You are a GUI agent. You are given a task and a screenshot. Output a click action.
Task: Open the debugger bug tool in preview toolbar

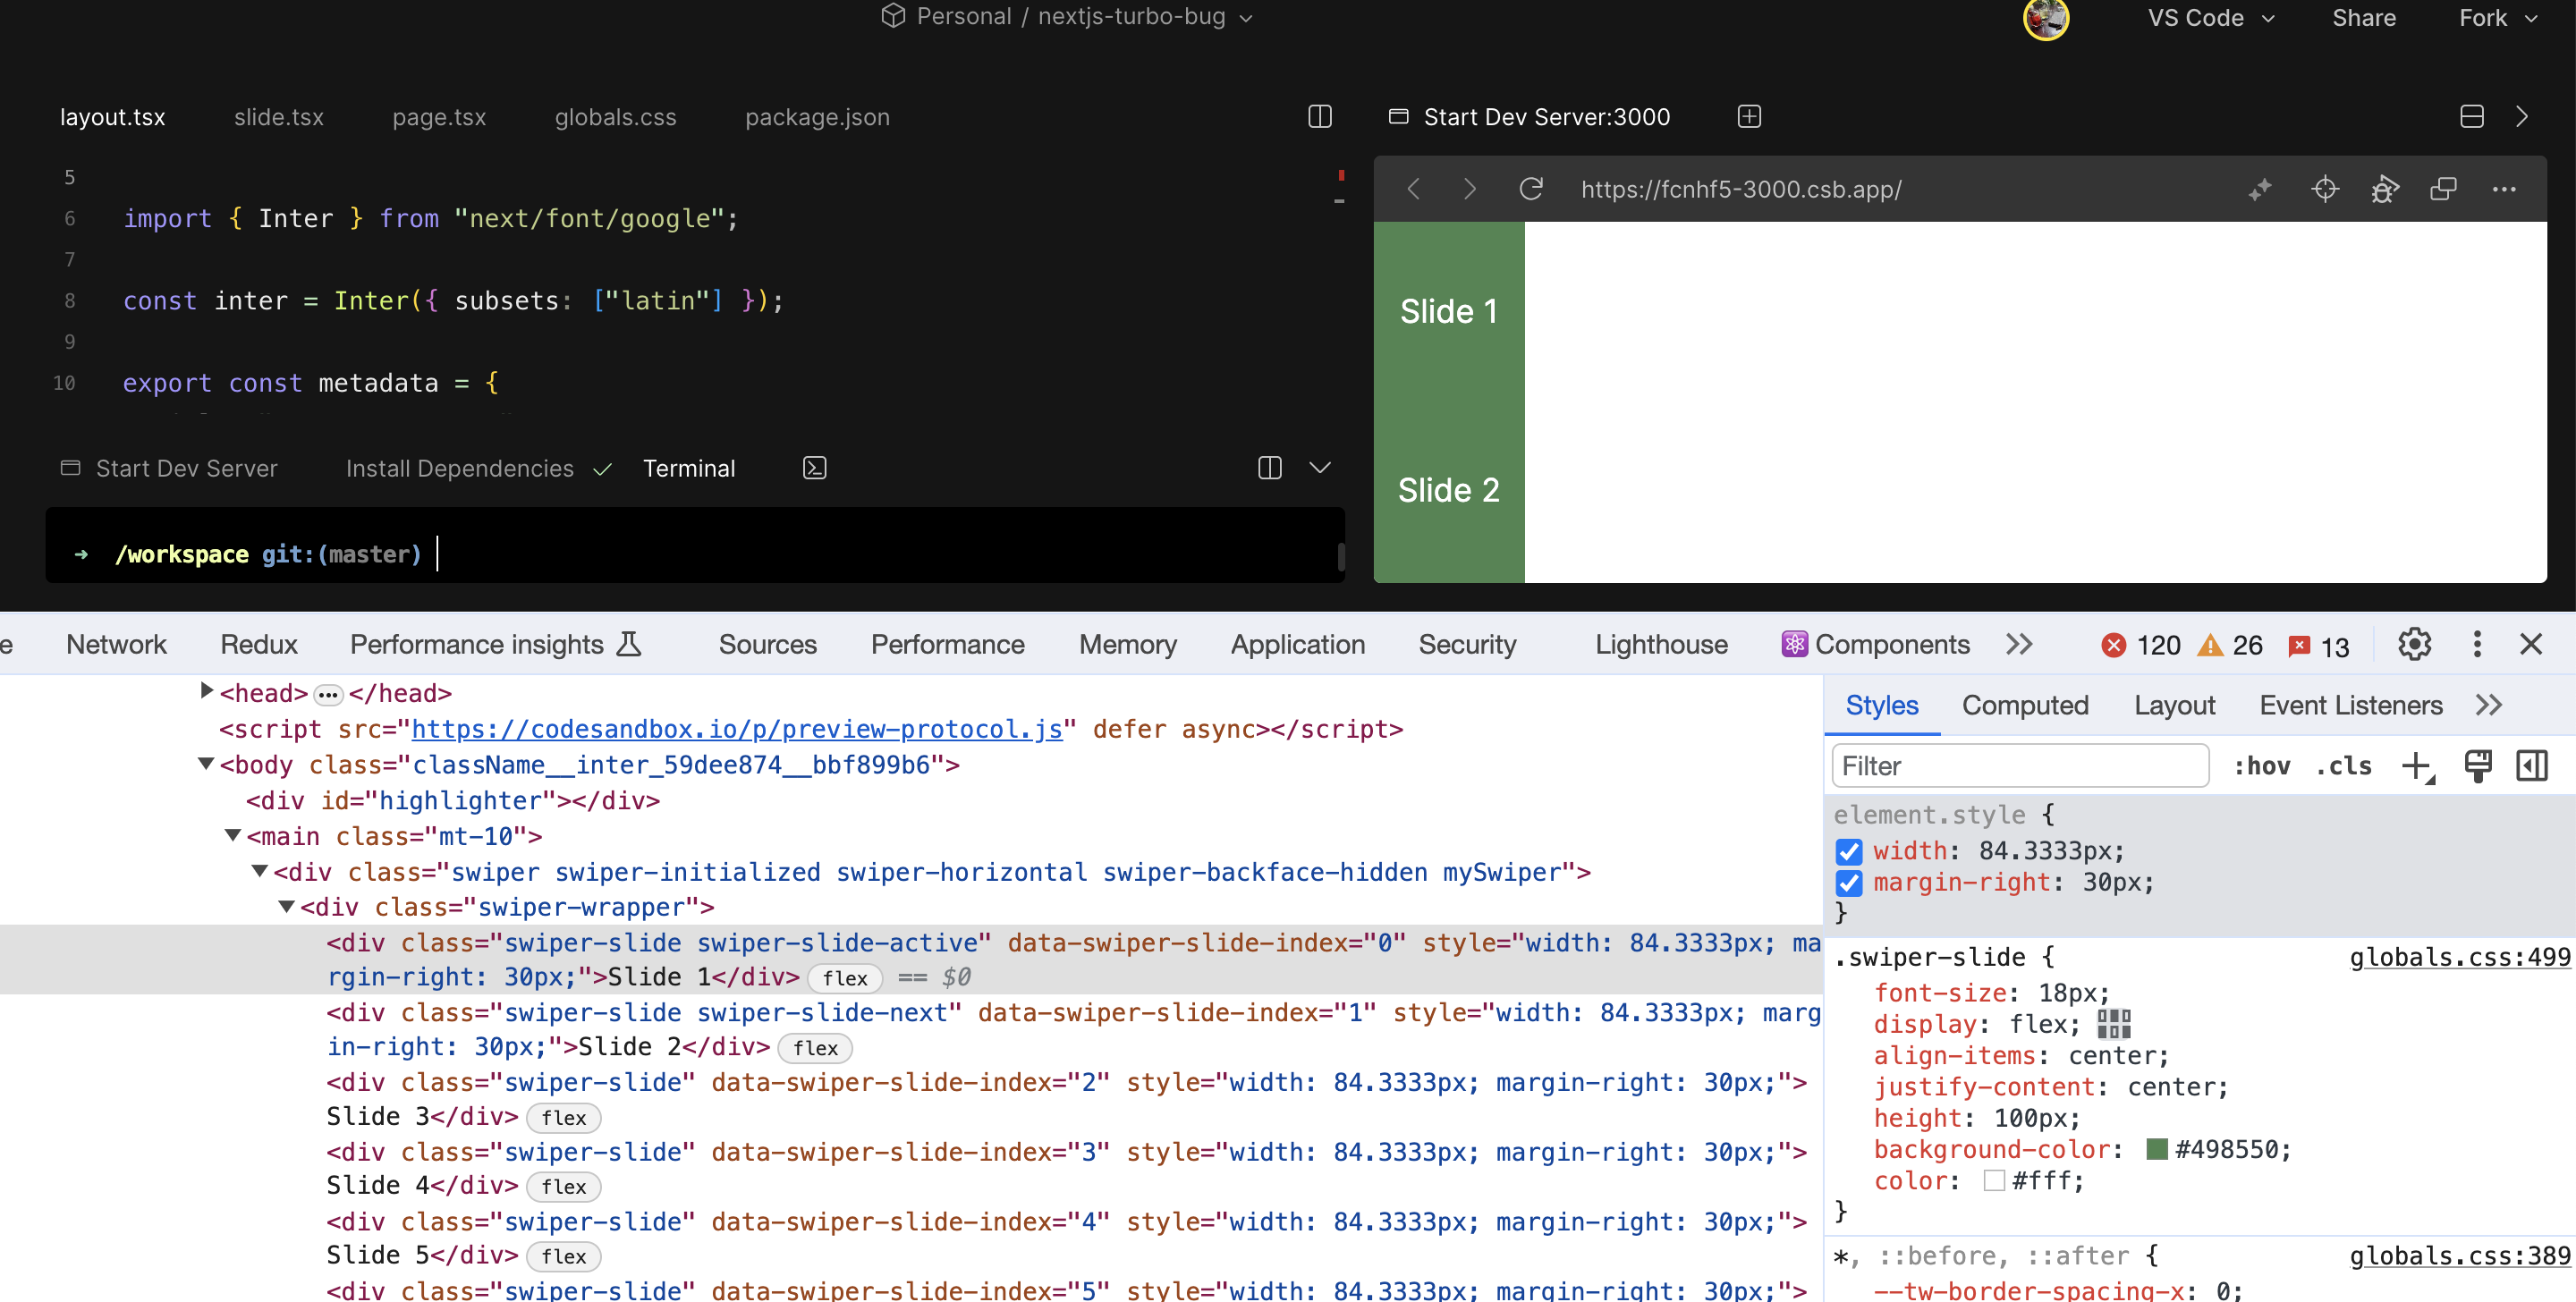click(x=2385, y=189)
